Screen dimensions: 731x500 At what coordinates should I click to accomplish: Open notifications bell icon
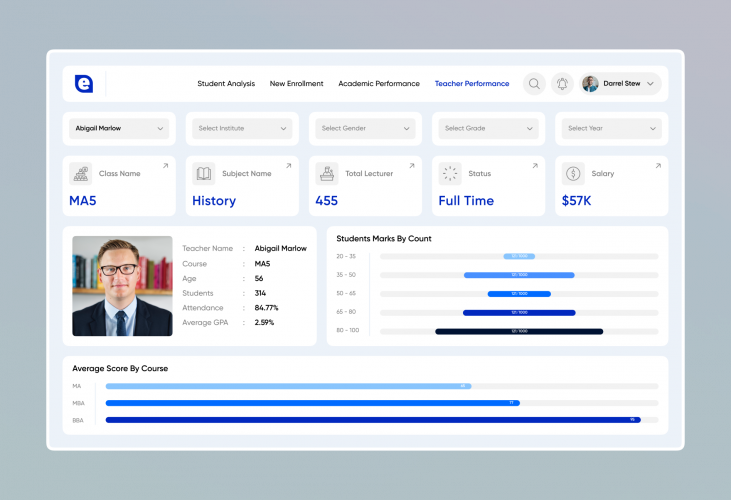point(562,84)
